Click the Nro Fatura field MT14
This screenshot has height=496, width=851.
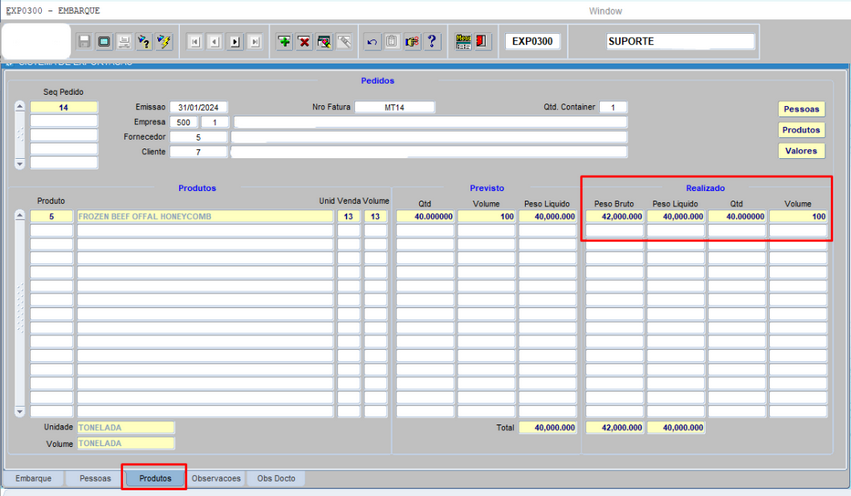[394, 107]
